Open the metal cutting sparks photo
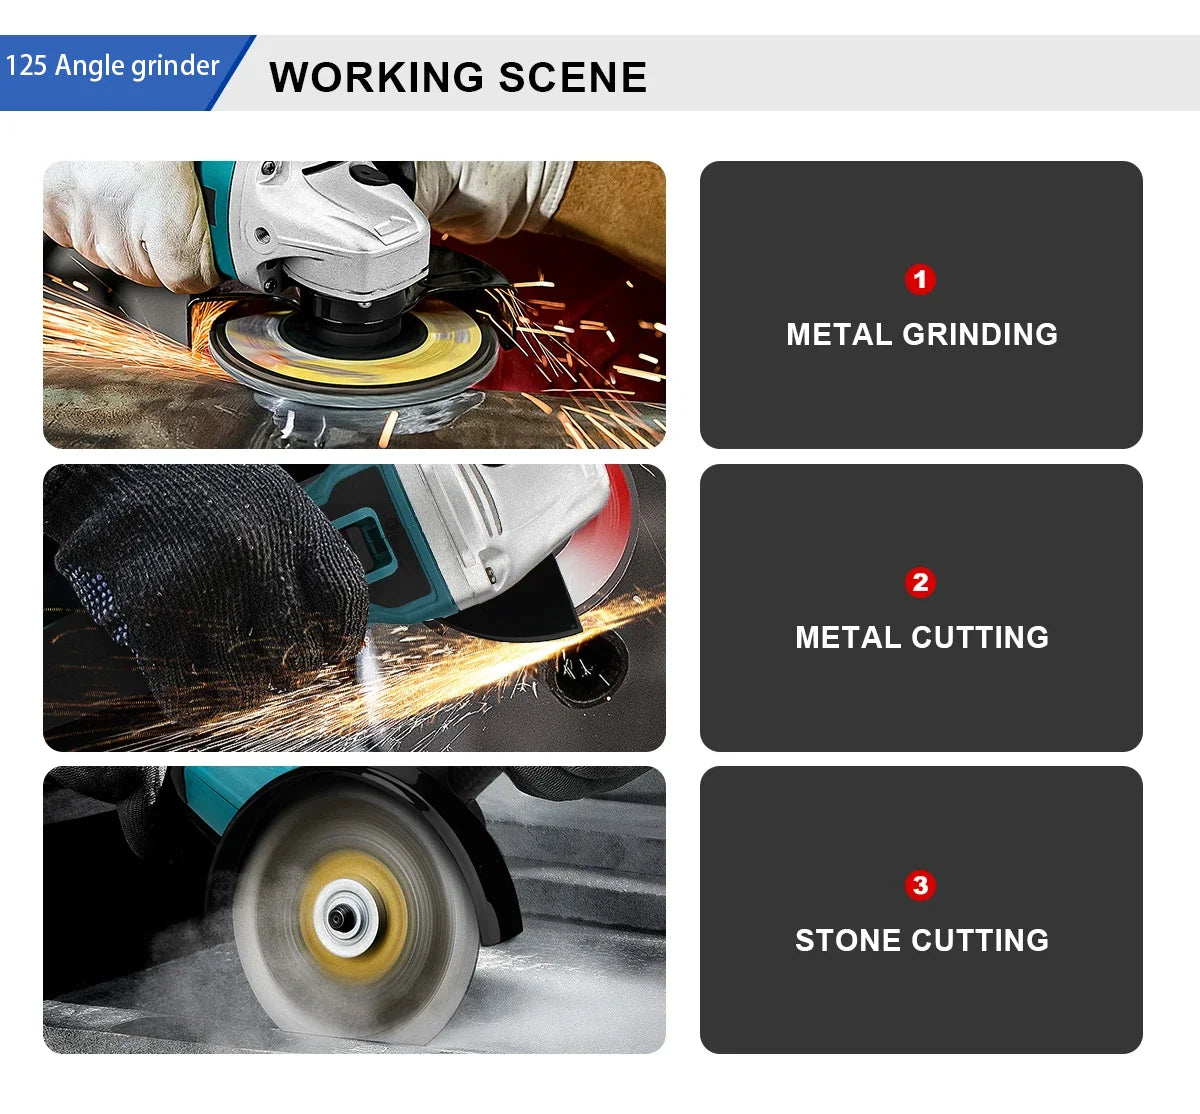The width and height of the screenshot is (1200, 1114). (354, 608)
